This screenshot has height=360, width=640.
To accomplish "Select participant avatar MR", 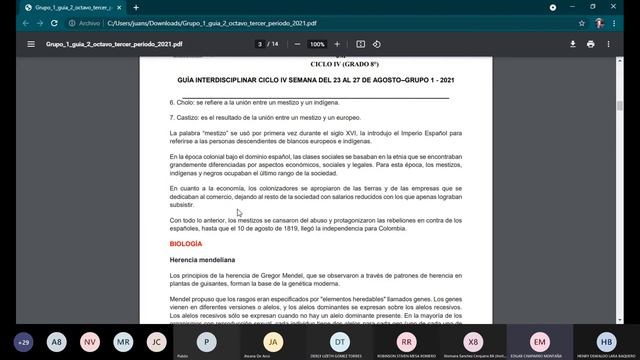I will pyautogui.click(x=123, y=342).
